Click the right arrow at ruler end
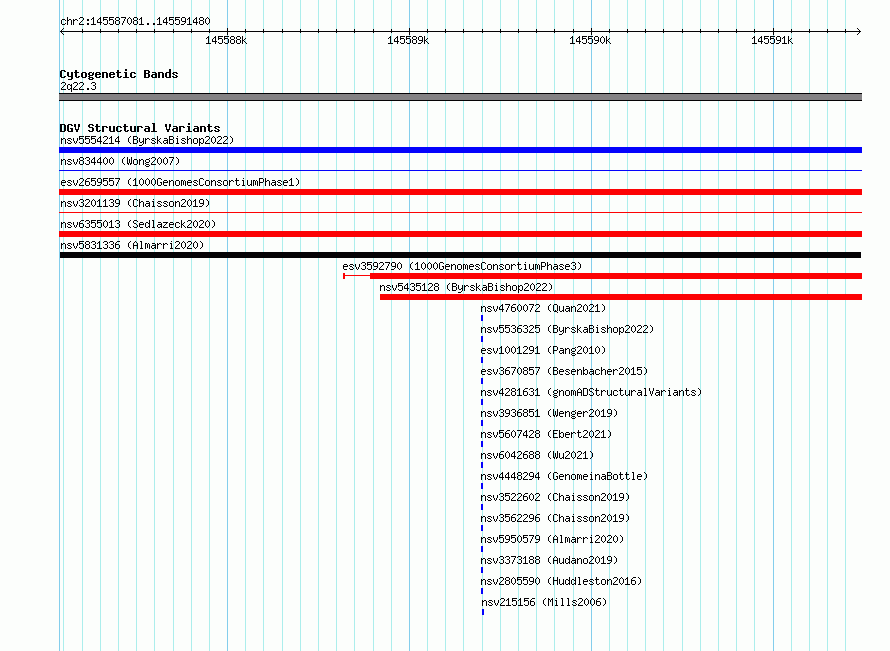Image resolution: width=890 pixels, height=651 pixels. (x=859, y=31)
